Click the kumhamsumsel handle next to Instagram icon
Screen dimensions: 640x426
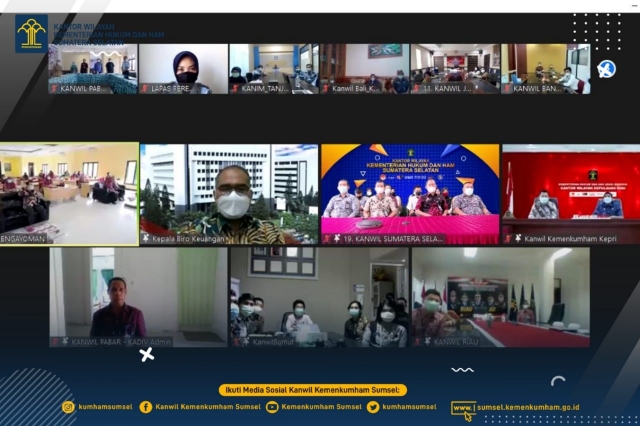click(105, 407)
